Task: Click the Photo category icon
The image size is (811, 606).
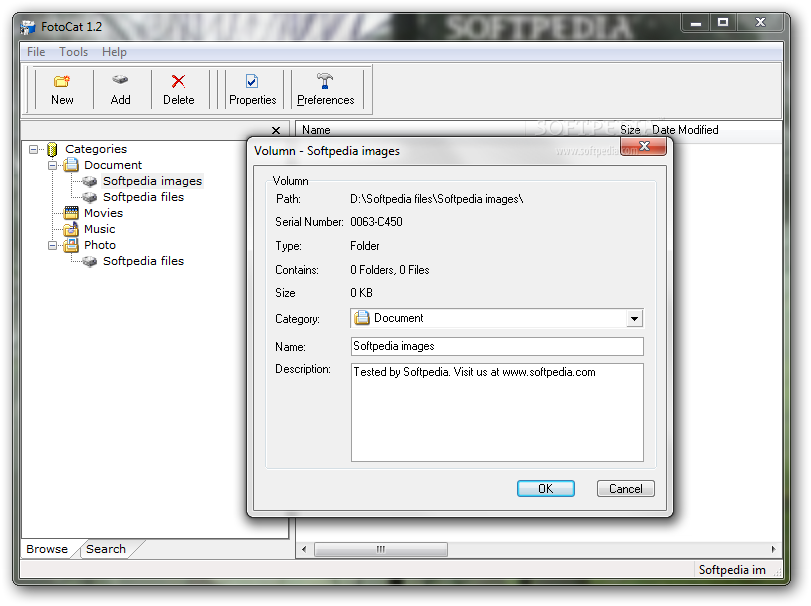Action: (x=71, y=245)
